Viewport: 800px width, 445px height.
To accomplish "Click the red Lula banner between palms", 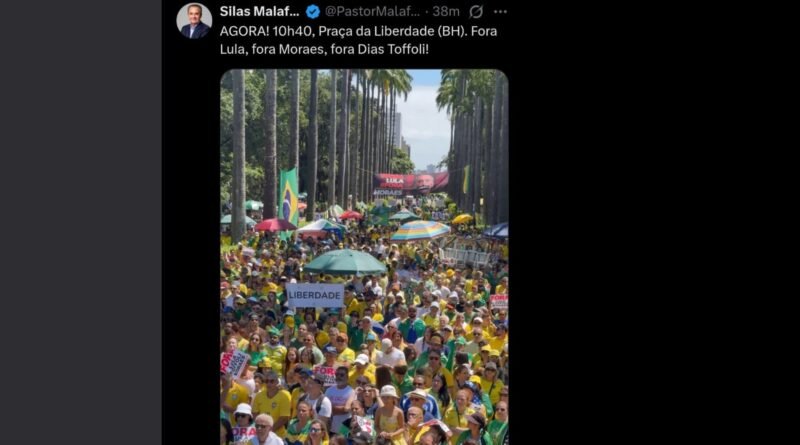I will [411, 182].
